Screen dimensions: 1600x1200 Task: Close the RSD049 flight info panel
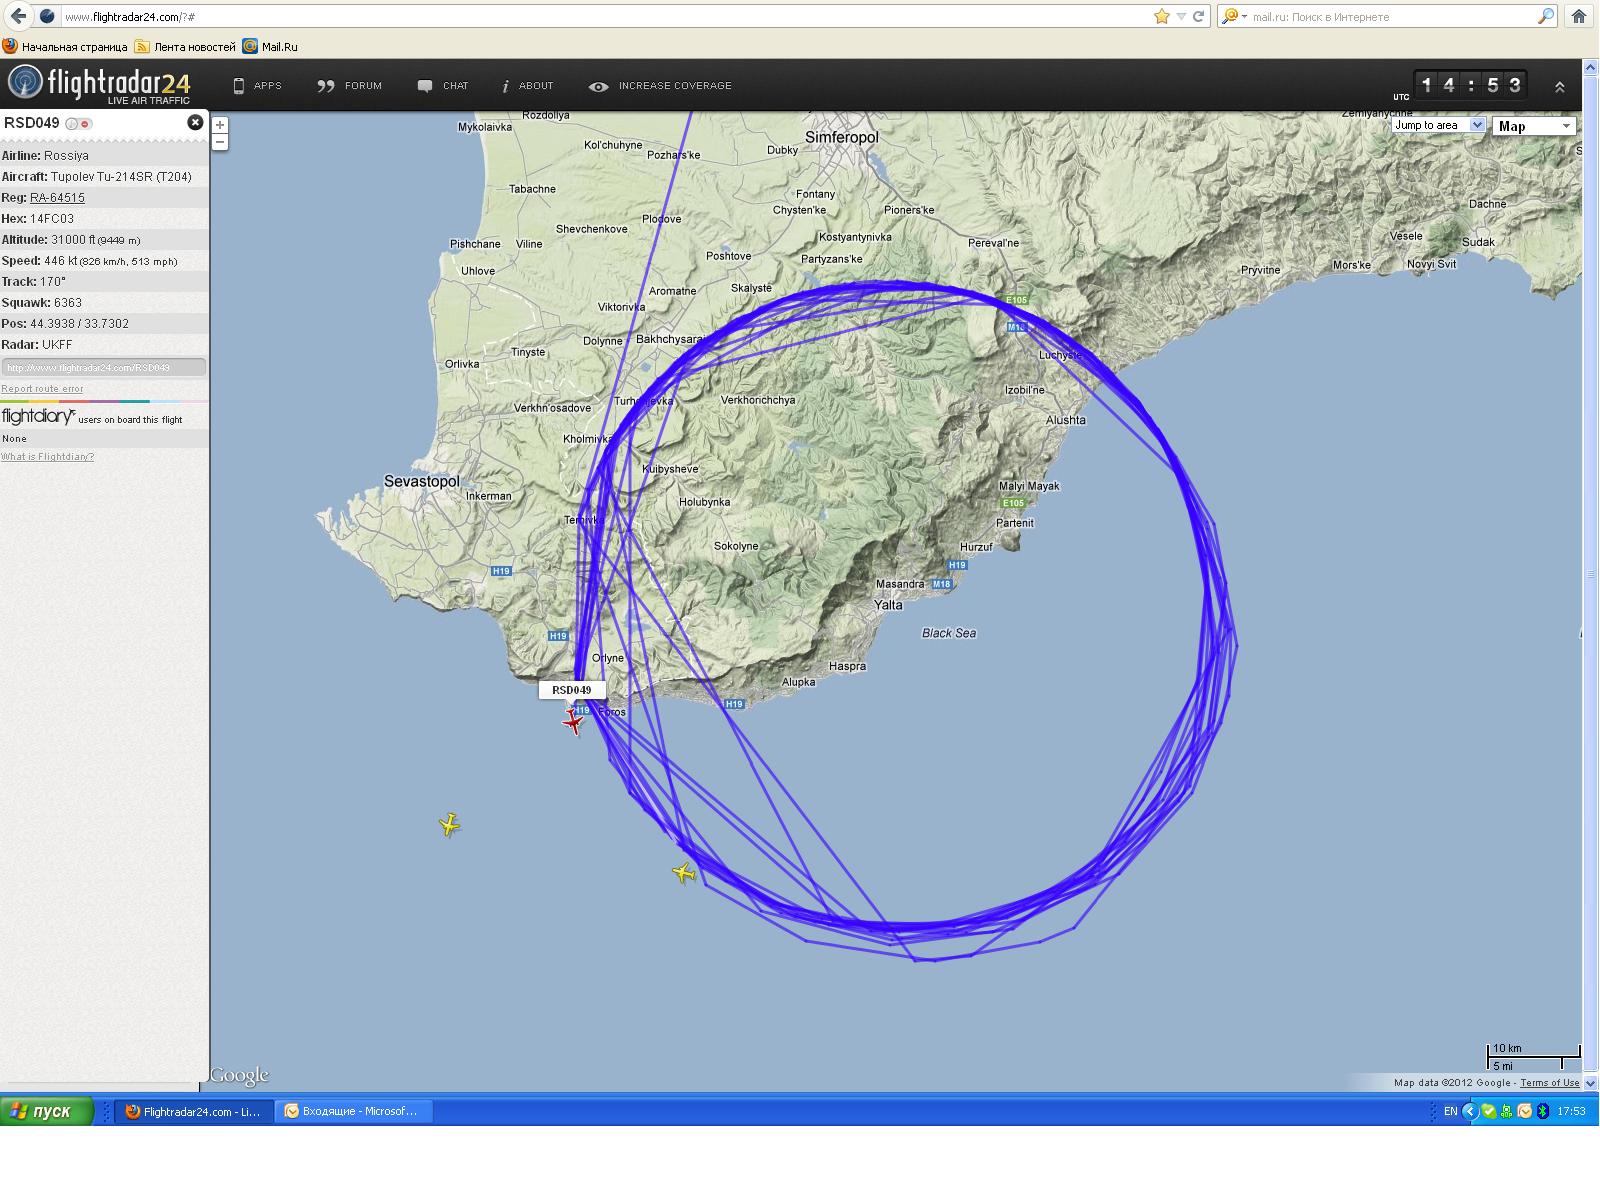(195, 122)
